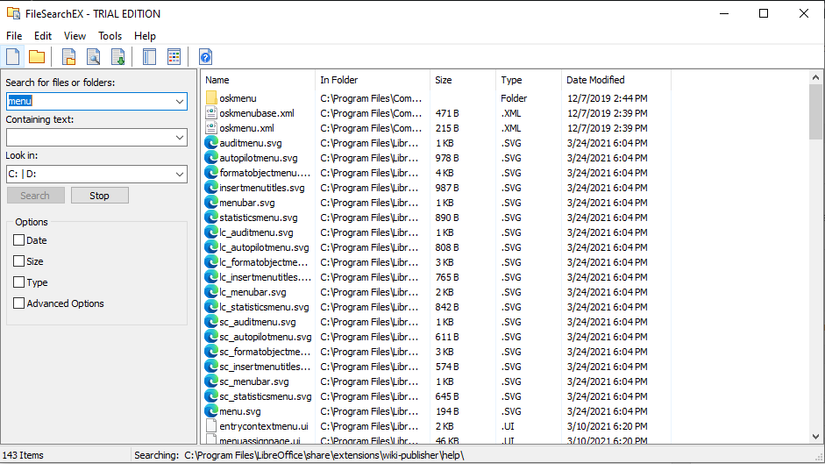Open the File menu
Viewport: 825px width, 464px height.
tap(14, 36)
